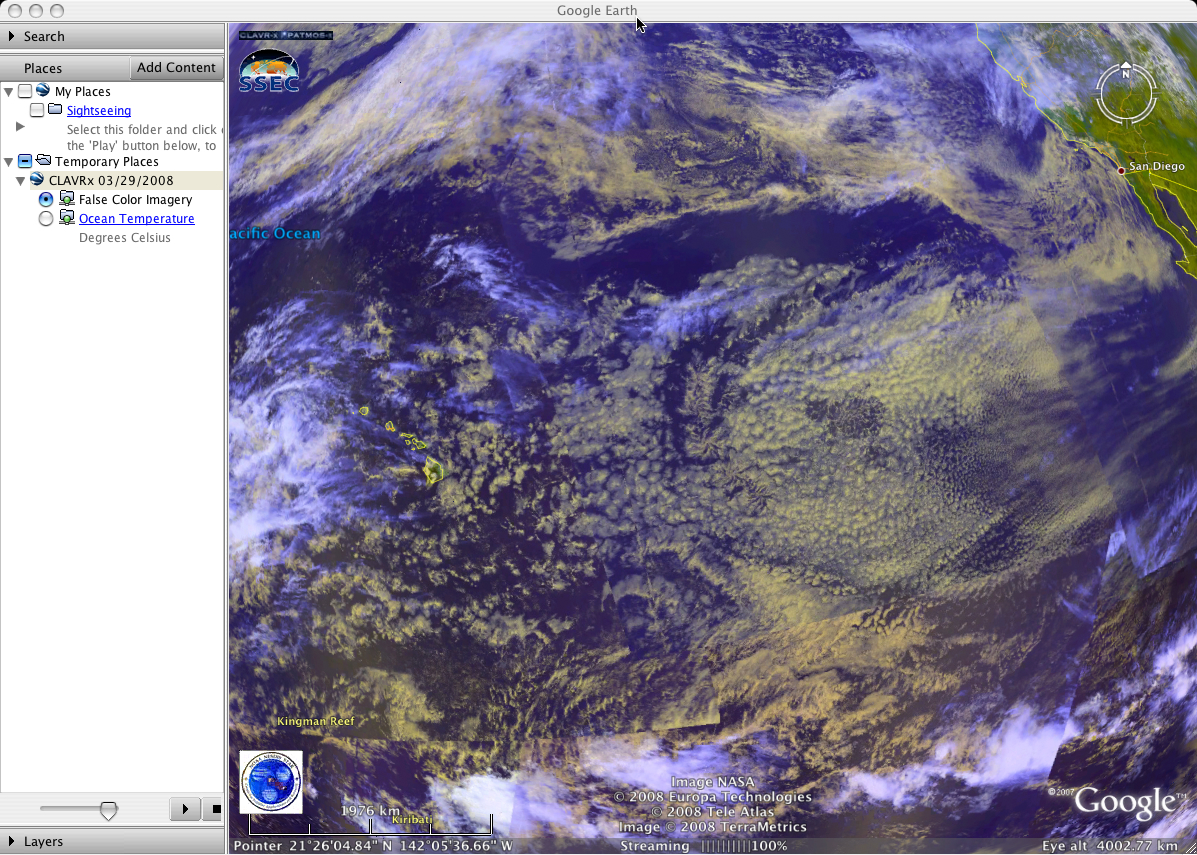Expand the Search panel

11,36
